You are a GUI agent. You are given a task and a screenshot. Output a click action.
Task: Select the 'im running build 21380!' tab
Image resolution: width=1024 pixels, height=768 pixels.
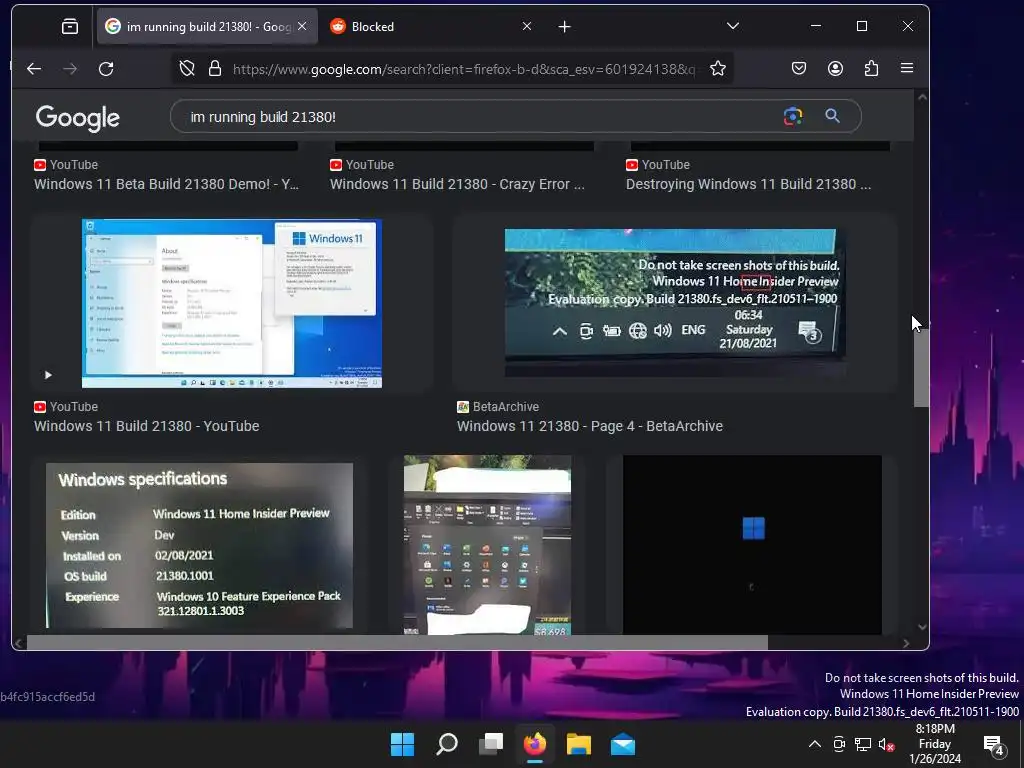click(207, 26)
